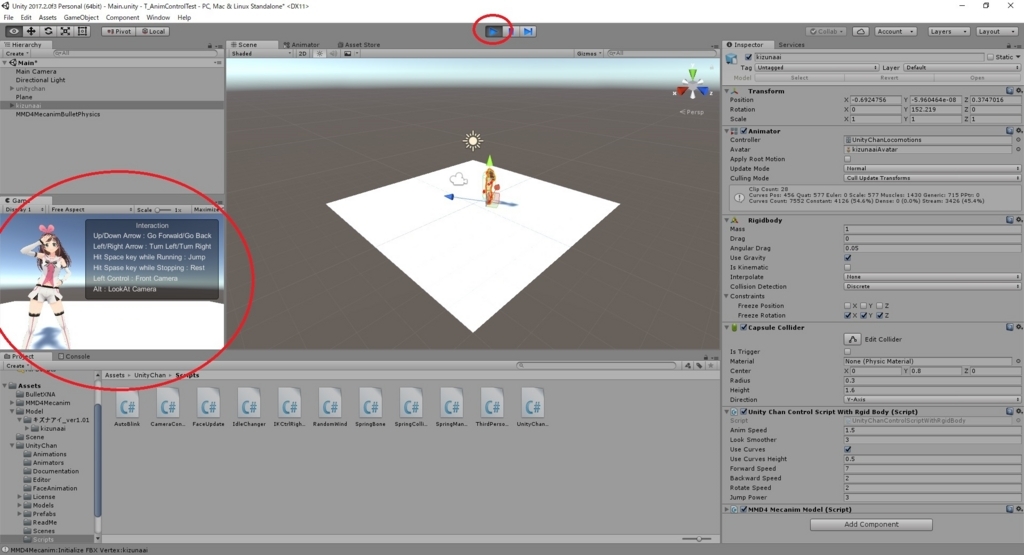Viewport: 1024px width, 555px height.
Task: Adjust the Game view Scale slider
Action: point(163,210)
